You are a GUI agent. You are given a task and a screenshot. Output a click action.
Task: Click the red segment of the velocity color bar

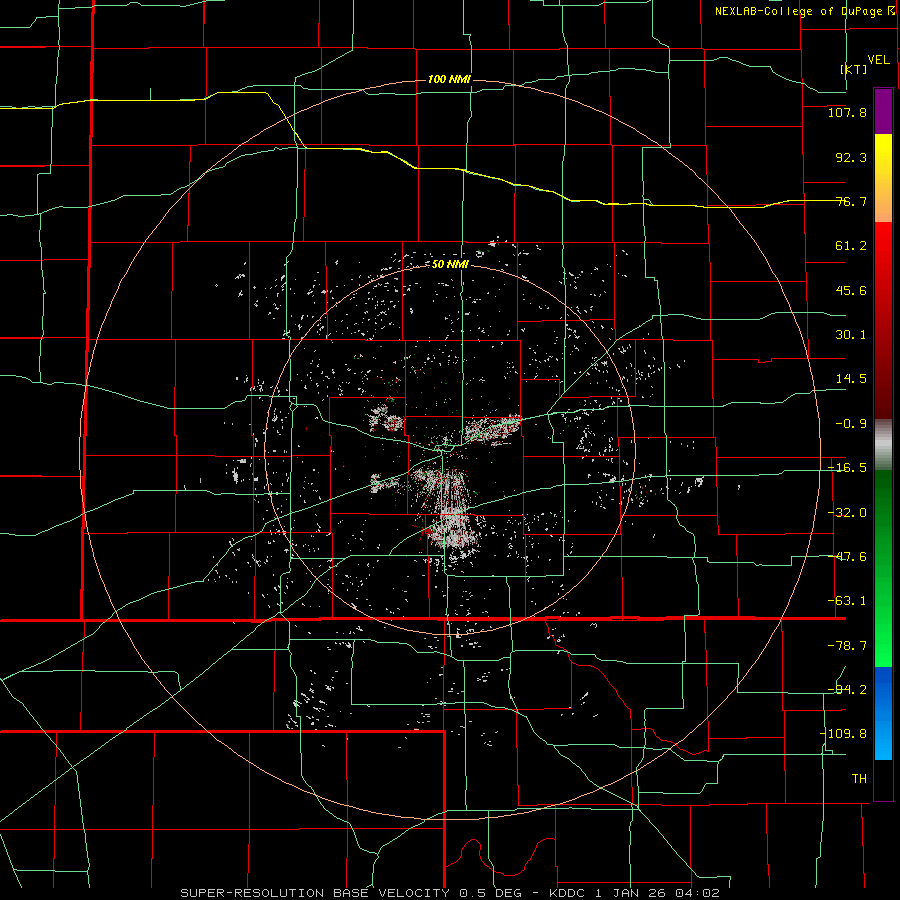883,320
